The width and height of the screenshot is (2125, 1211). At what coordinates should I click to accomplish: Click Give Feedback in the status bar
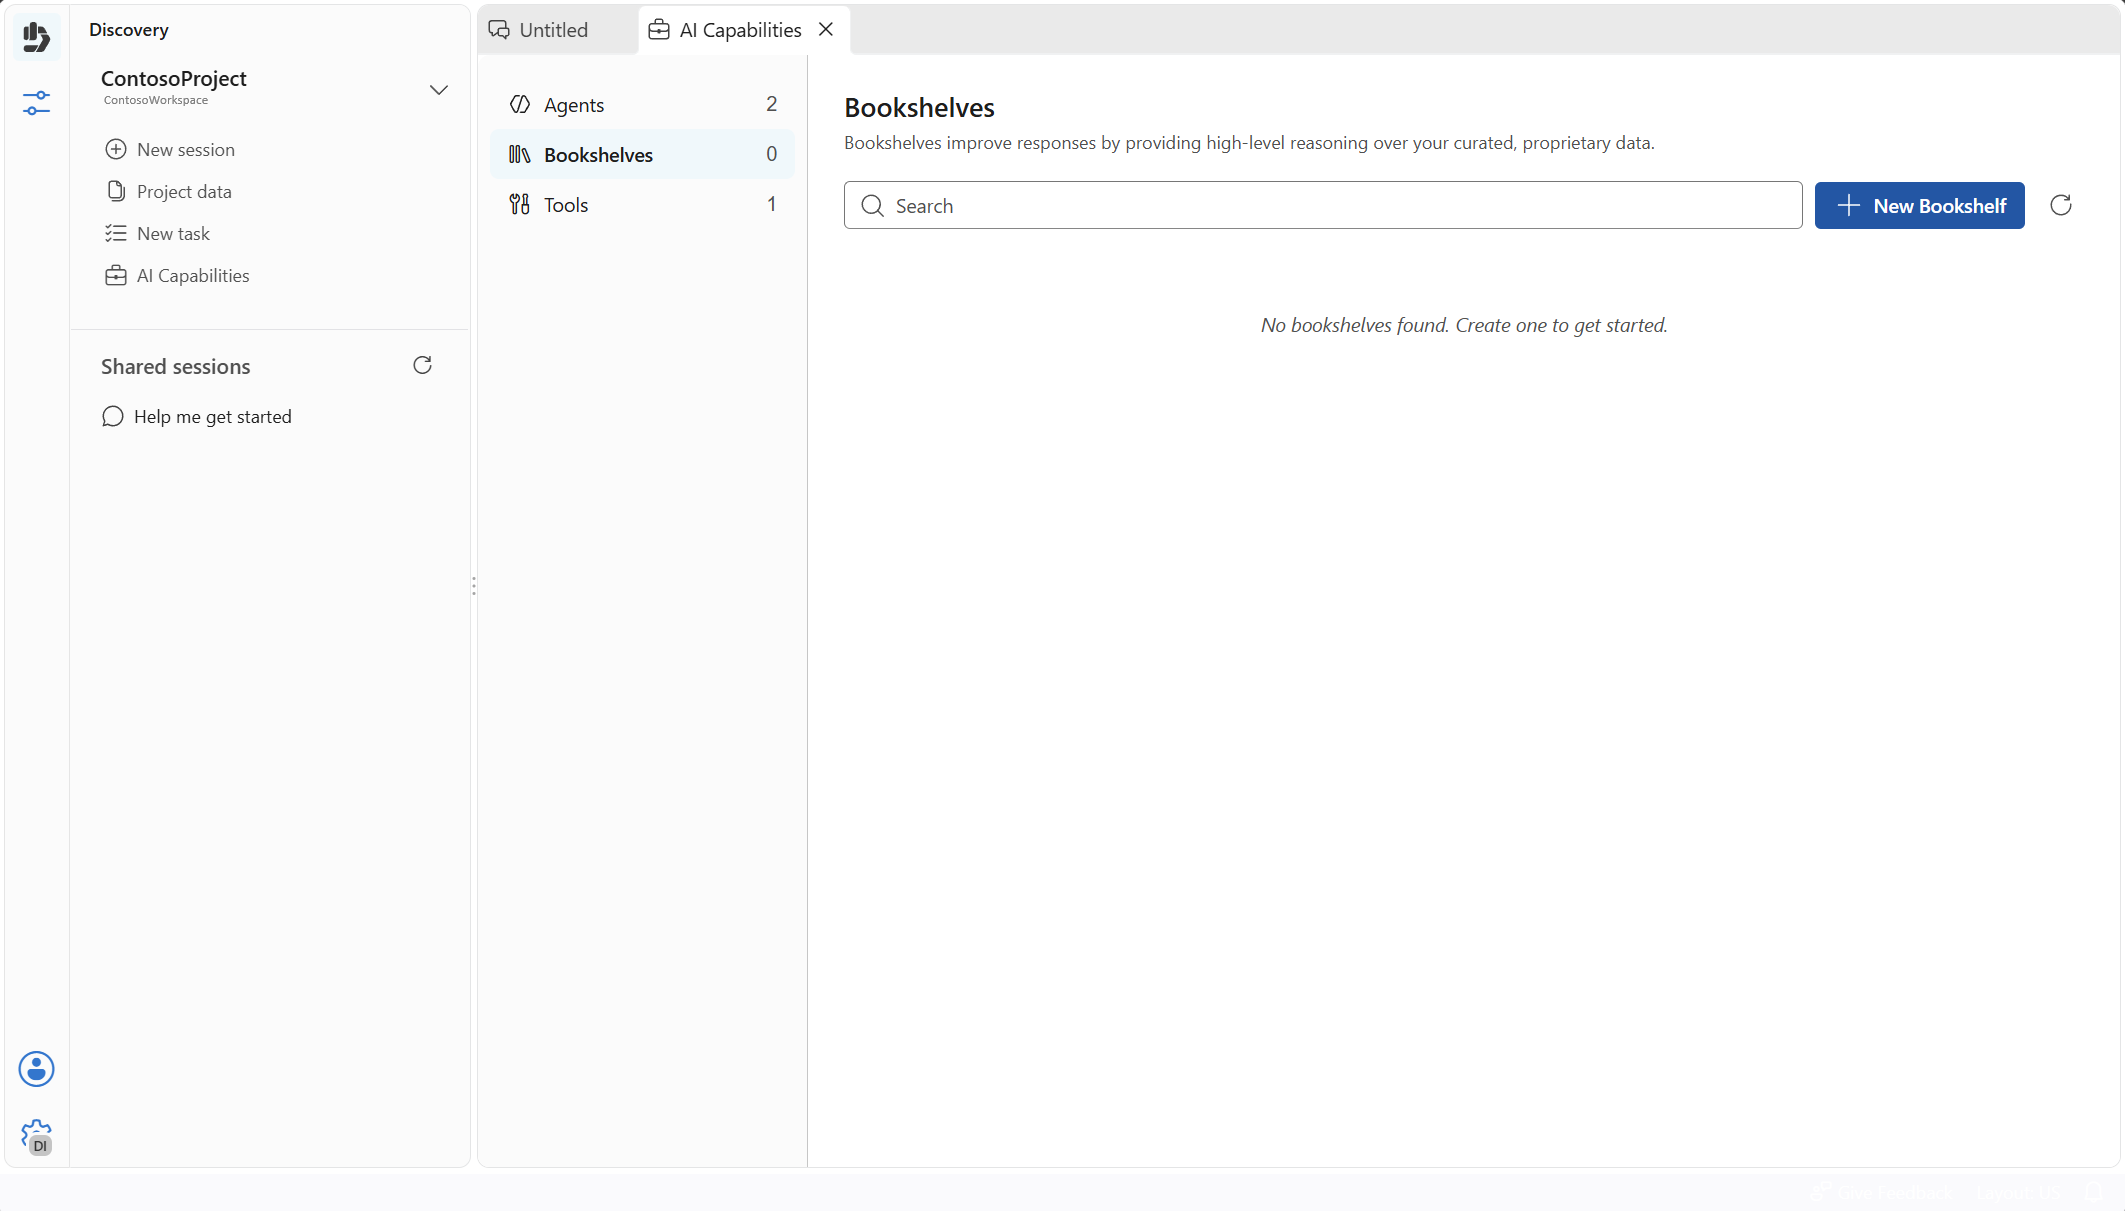tap(1882, 1192)
